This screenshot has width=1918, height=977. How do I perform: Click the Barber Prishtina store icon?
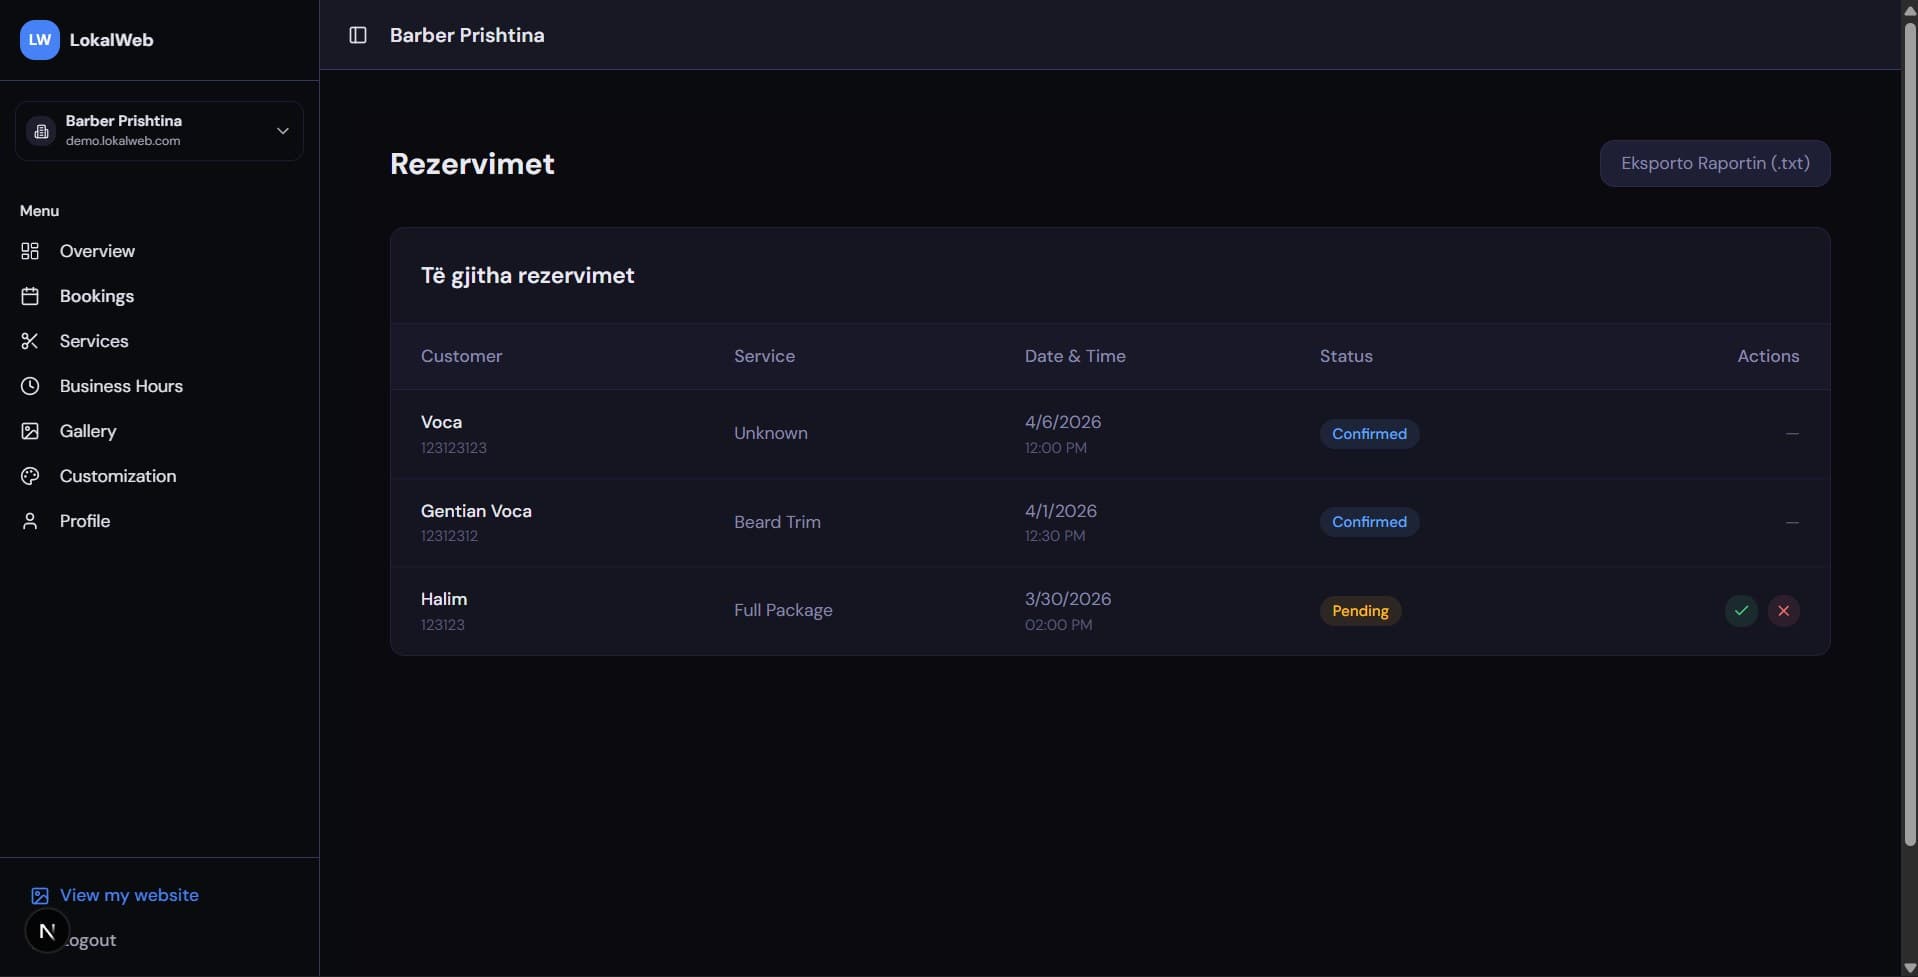click(41, 131)
